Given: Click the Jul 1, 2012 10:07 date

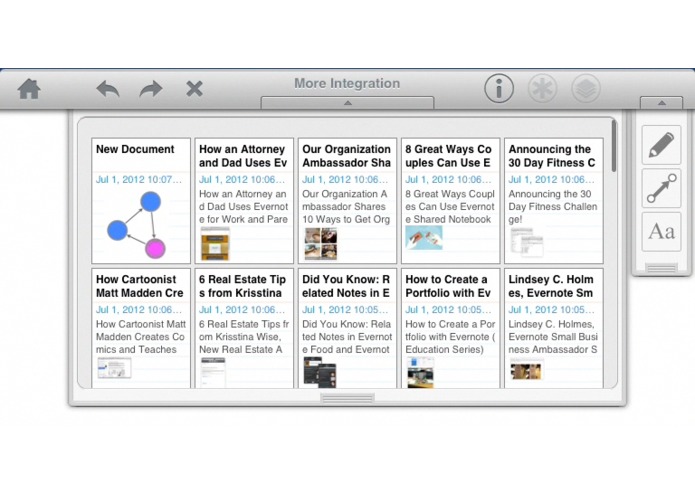Looking at the screenshot, I should (139, 179).
